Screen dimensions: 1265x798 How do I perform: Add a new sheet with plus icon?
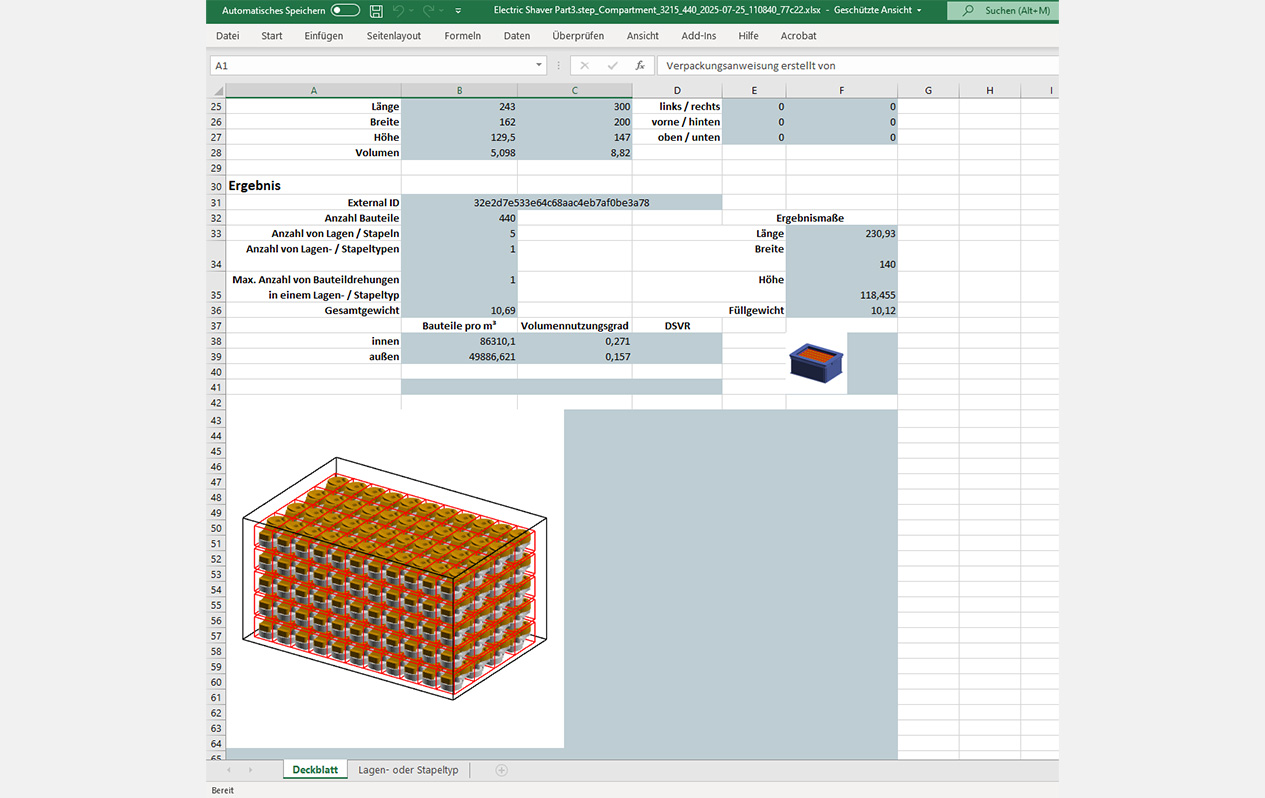coord(502,770)
